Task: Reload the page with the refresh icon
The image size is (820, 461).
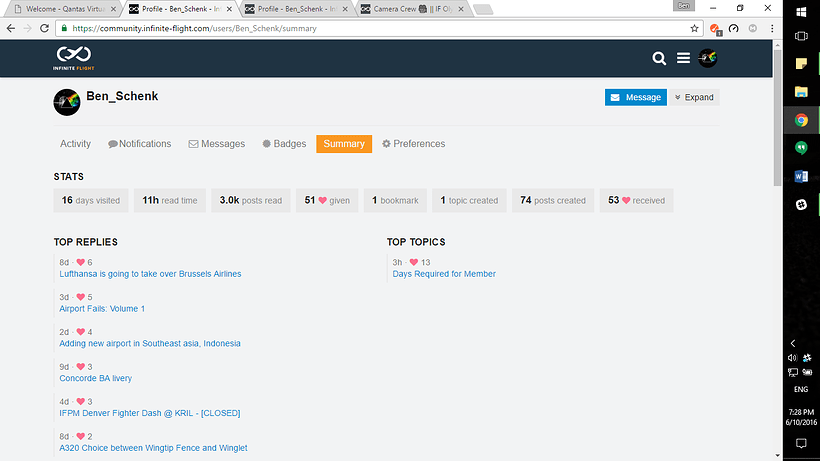Action: point(44,28)
